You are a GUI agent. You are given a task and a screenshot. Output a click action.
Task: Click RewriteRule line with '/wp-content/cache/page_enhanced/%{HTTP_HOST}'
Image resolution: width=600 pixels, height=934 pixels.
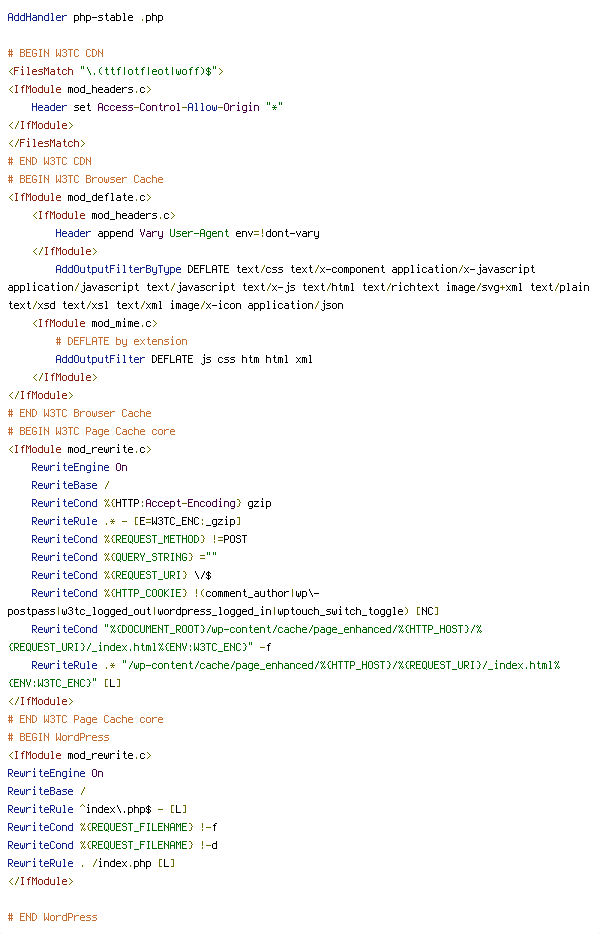point(296,665)
